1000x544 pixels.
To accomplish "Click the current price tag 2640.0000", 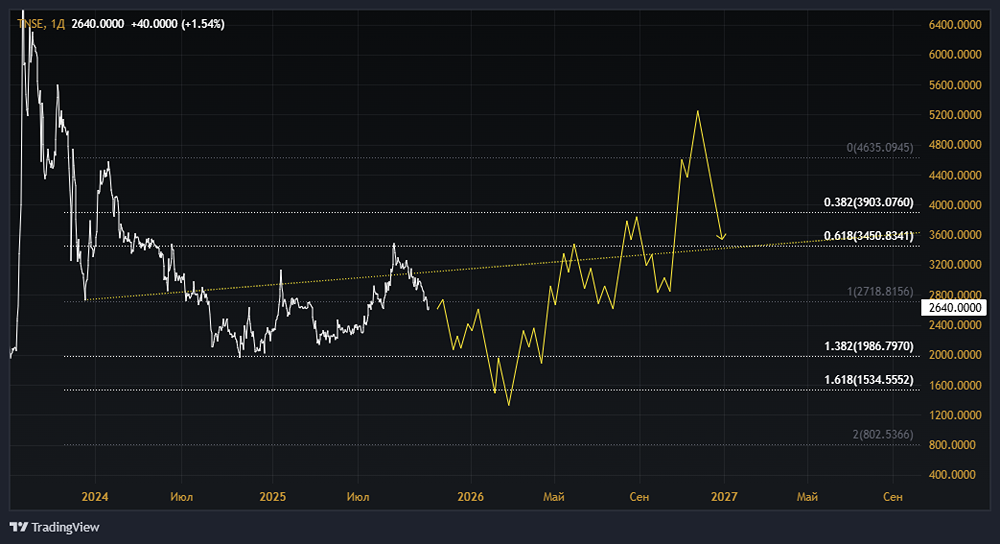I will click(x=955, y=308).
